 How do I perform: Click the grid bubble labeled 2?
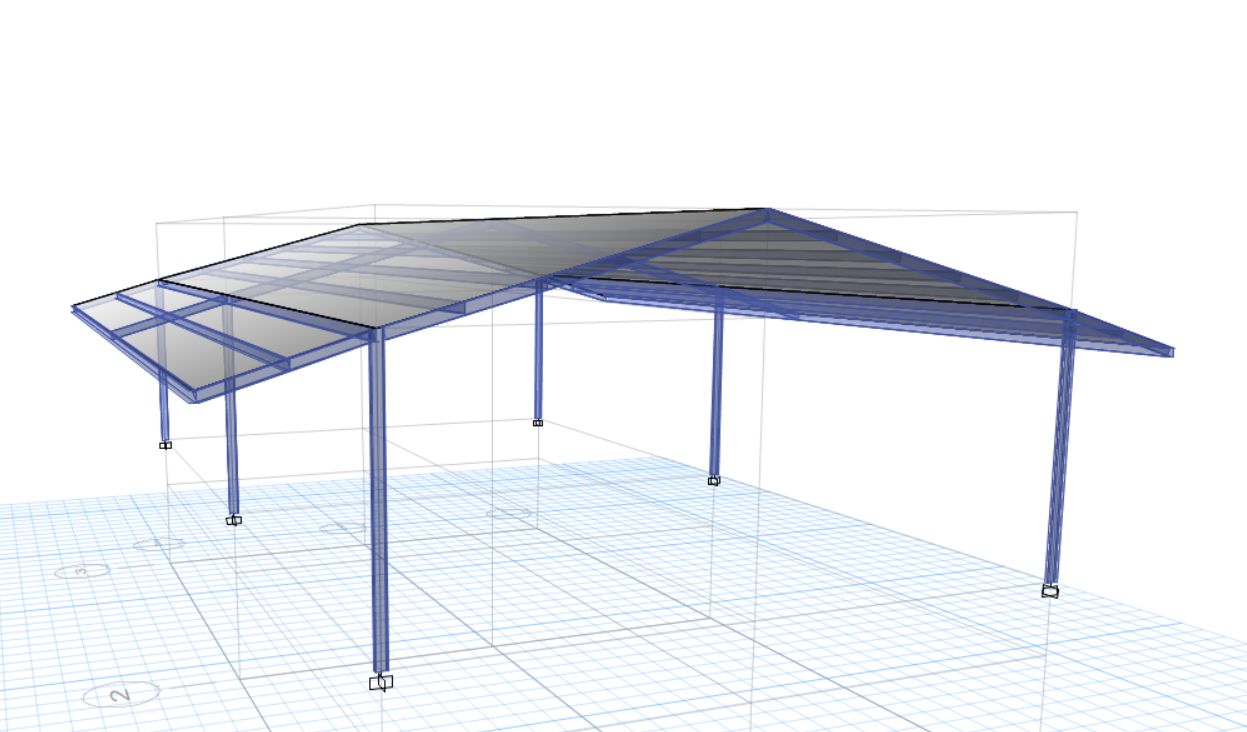pos(121,694)
